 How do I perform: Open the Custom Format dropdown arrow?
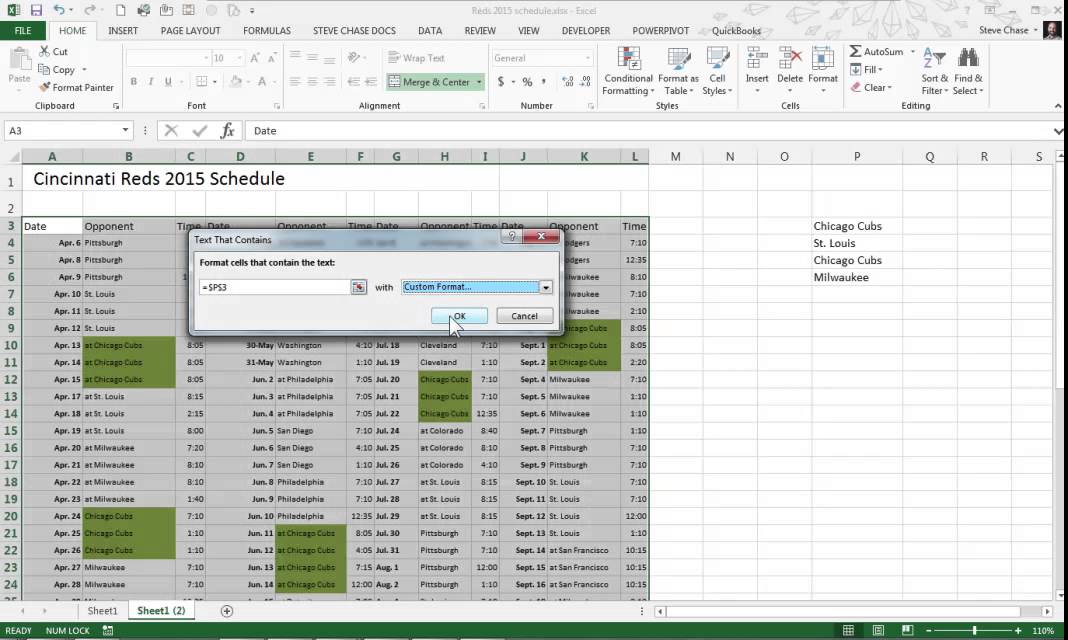click(546, 287)
